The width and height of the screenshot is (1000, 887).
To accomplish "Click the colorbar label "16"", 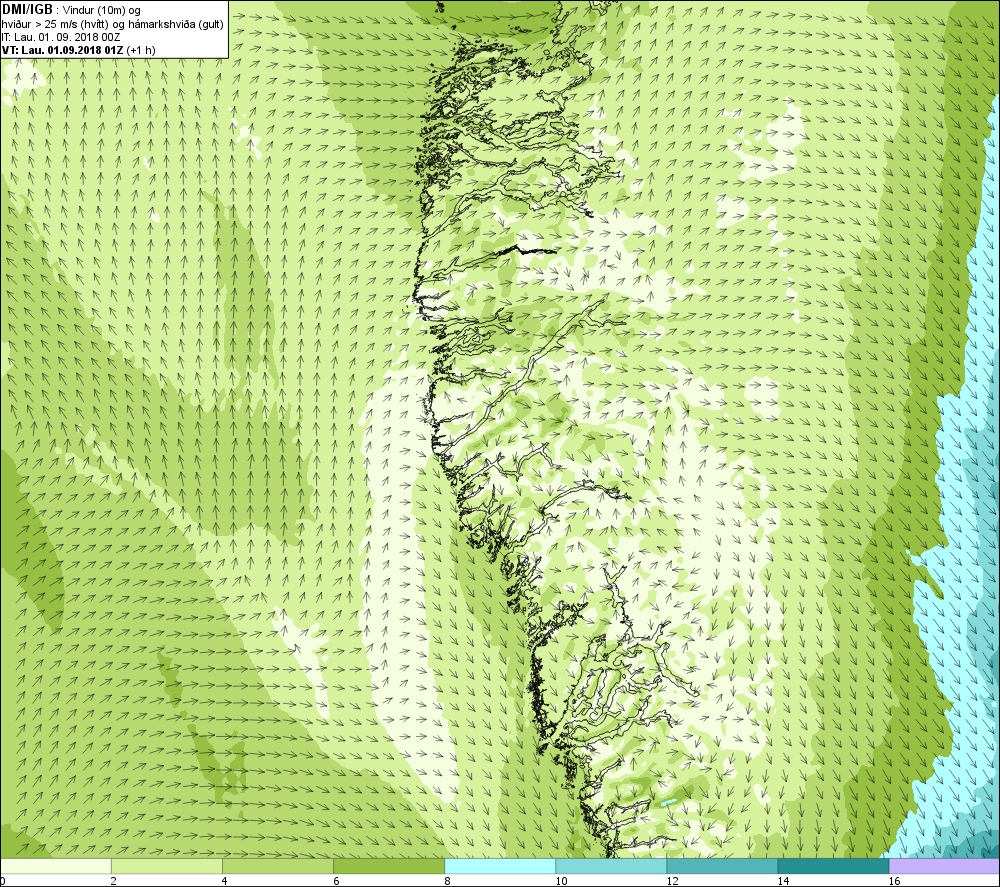I will (x=894, y=881).
